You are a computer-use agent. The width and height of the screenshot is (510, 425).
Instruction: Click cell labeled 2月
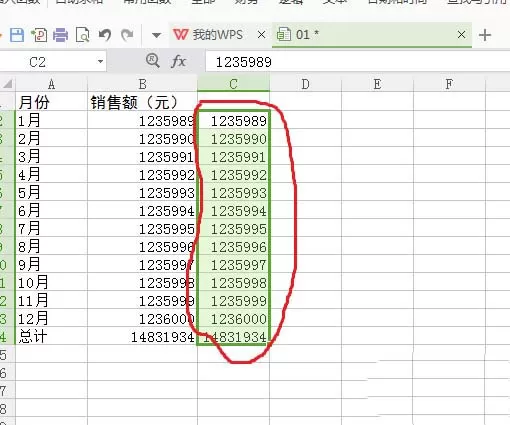click(51, 138)
